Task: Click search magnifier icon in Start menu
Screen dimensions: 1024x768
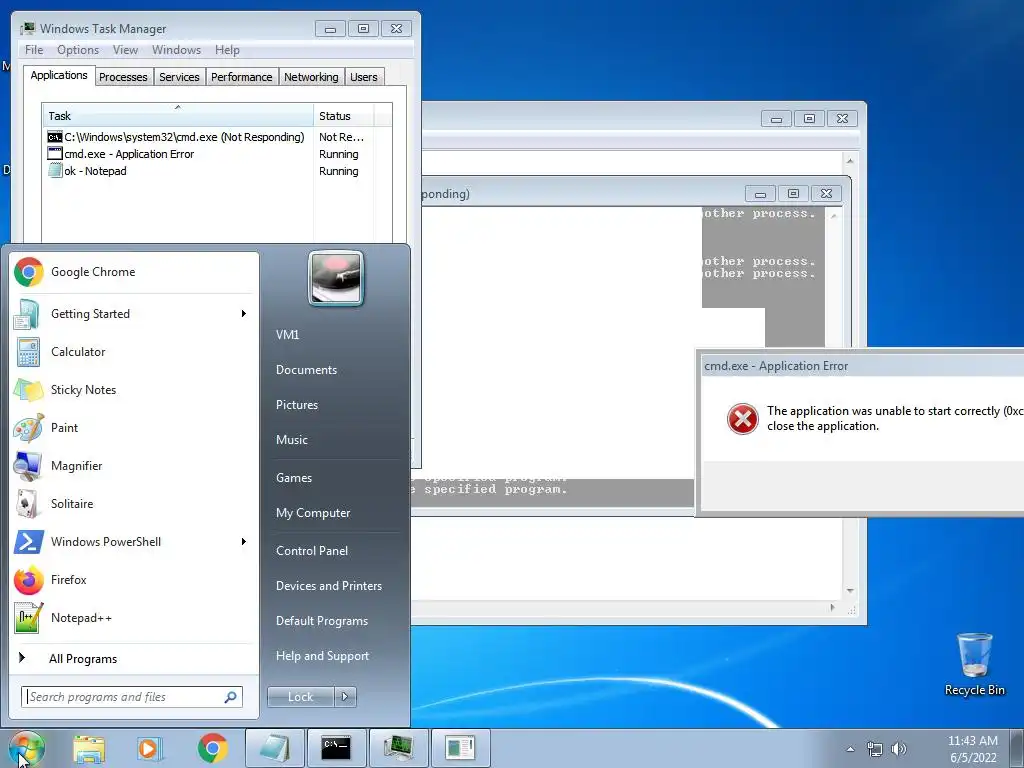Action: click(230, 697)
